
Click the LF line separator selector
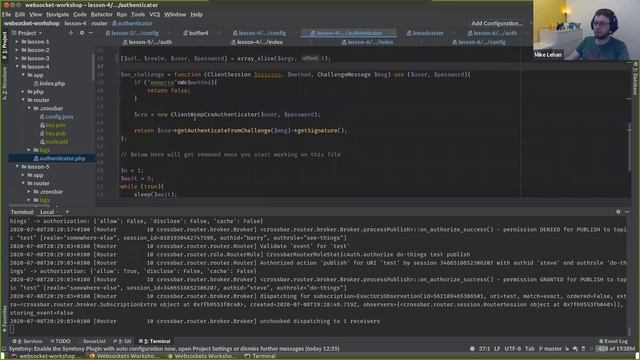click(x=497, y=349)
